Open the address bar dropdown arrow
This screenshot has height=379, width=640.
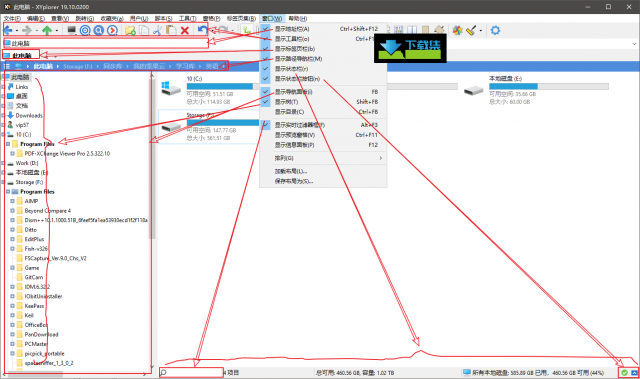(634, 44)
